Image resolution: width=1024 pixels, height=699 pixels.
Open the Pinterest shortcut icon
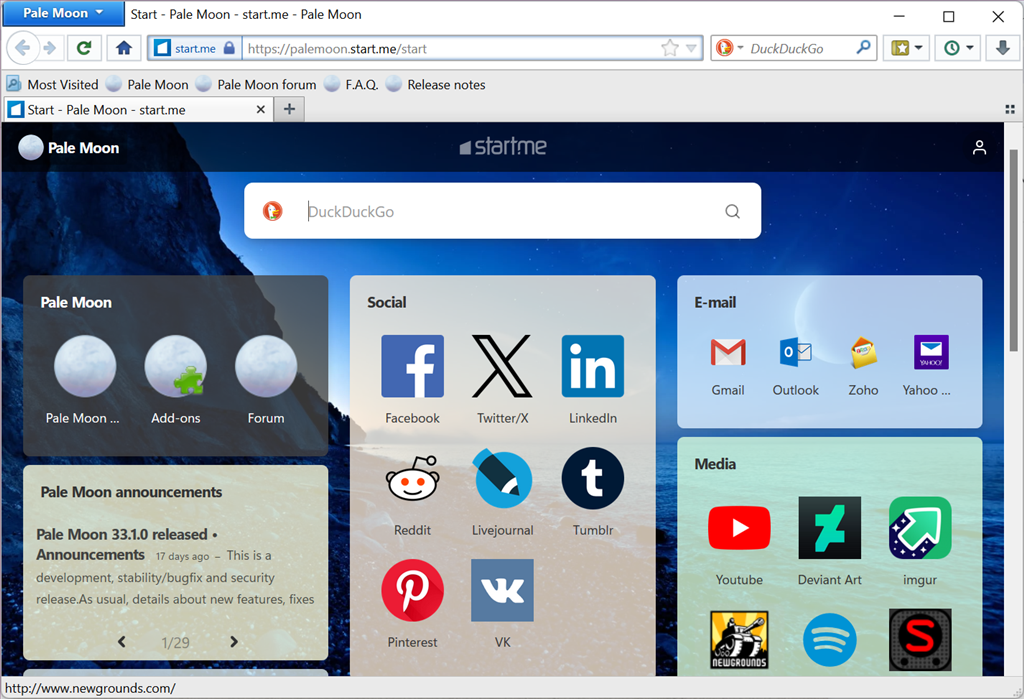[412, 590]
